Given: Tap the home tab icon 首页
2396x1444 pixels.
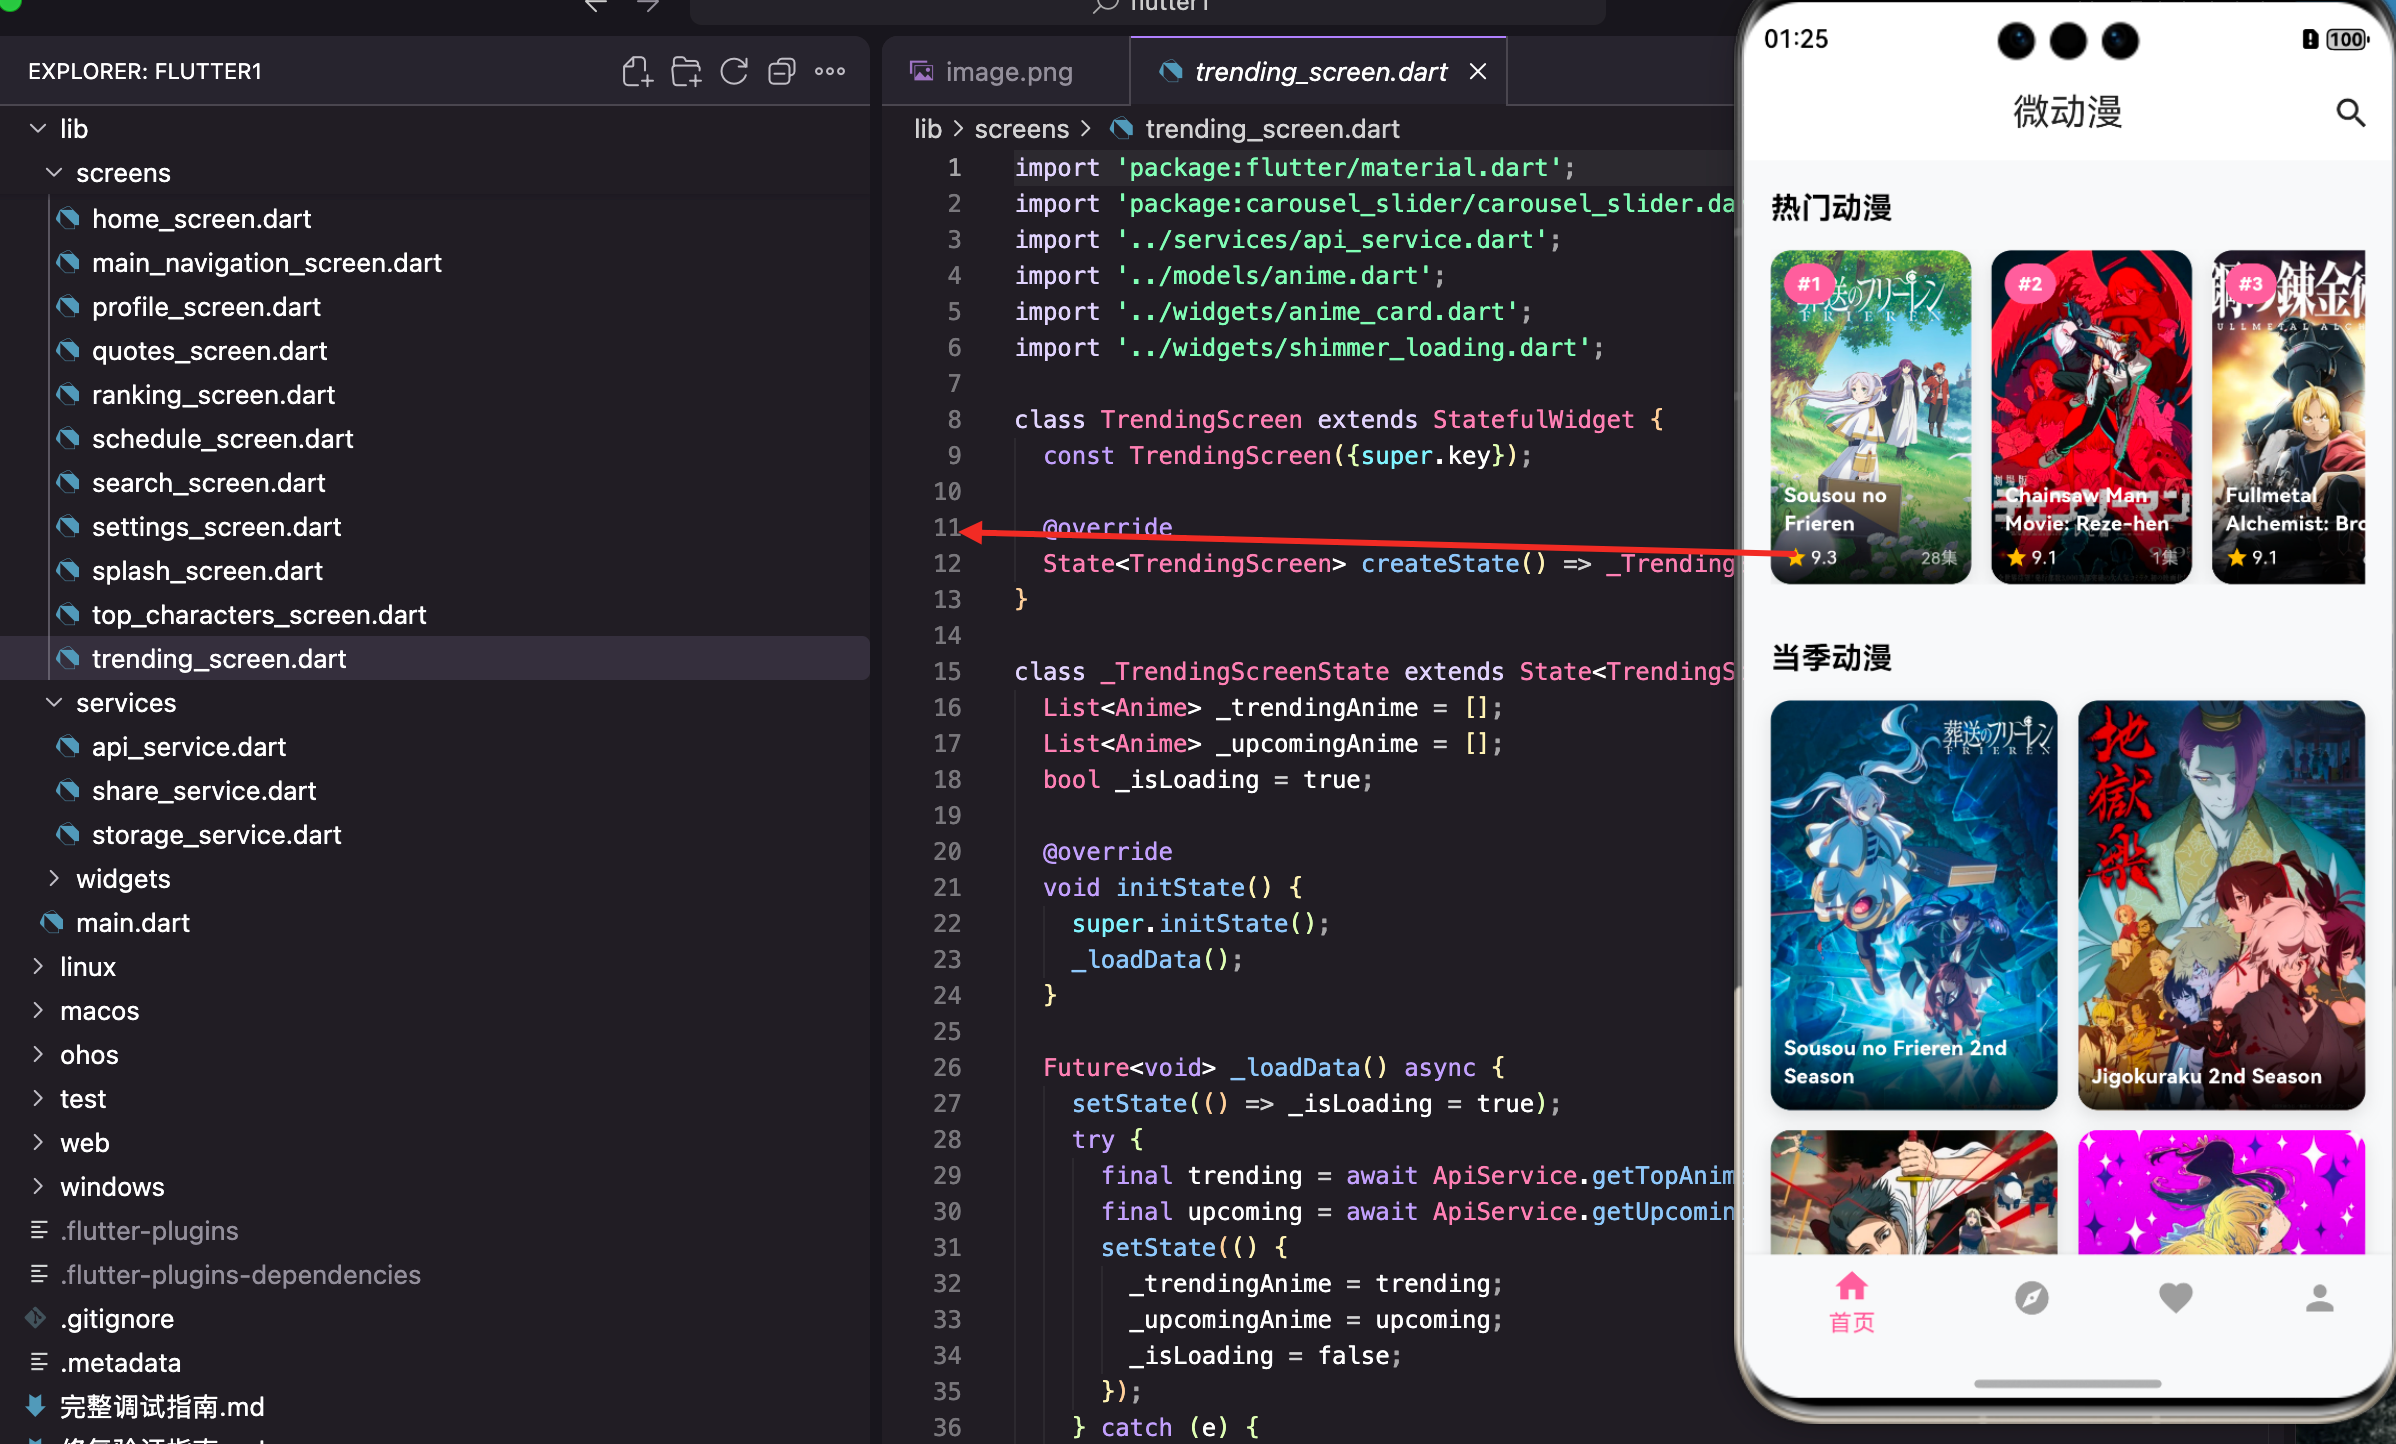Looking at the screenshot, I should tap(1852, 1302).
